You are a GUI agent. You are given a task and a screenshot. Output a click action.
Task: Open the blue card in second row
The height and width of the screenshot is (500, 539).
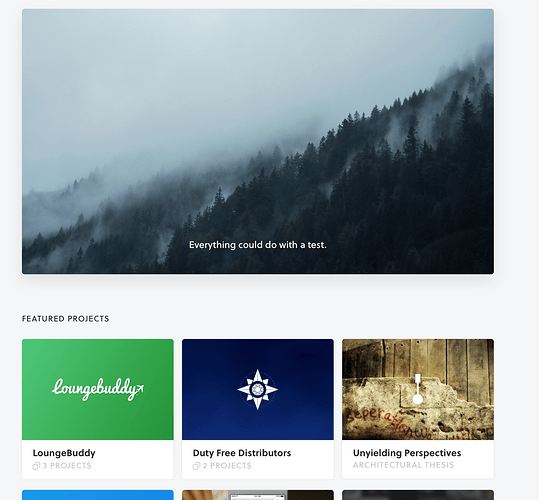[x=98, y=495]
